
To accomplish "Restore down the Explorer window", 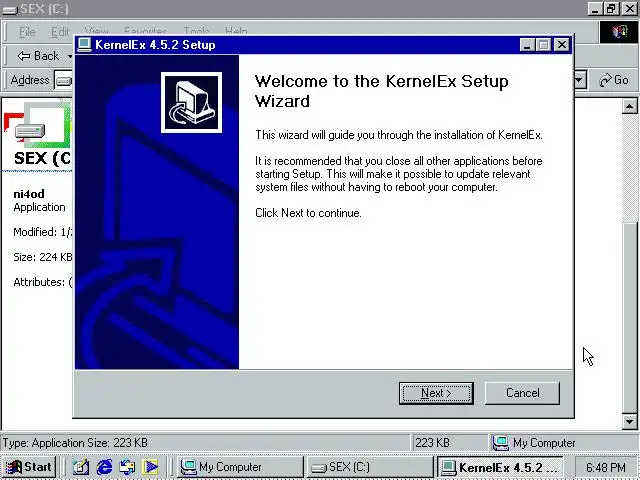I will [x=611, y=9].
